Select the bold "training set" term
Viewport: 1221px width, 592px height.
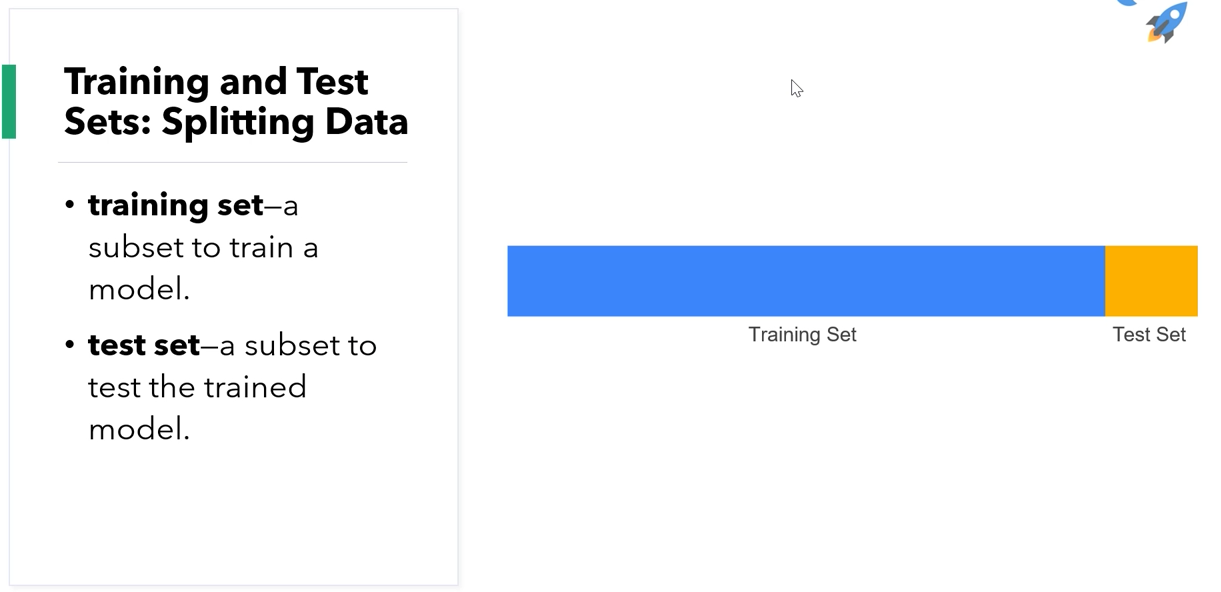(x=176, y=205)
